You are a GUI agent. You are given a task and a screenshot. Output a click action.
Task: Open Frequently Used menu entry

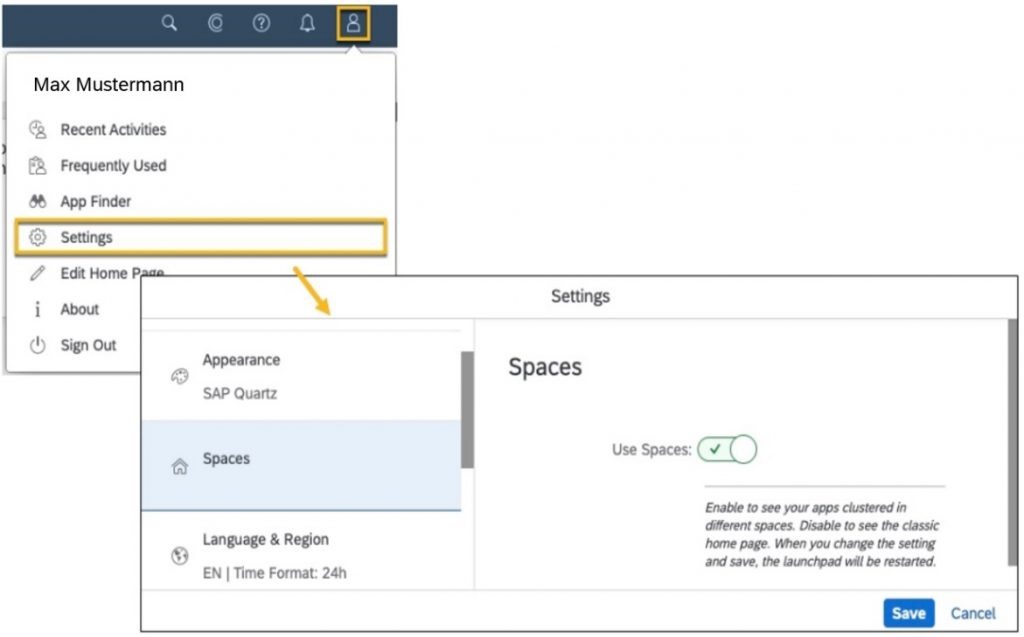pos(113,166)
